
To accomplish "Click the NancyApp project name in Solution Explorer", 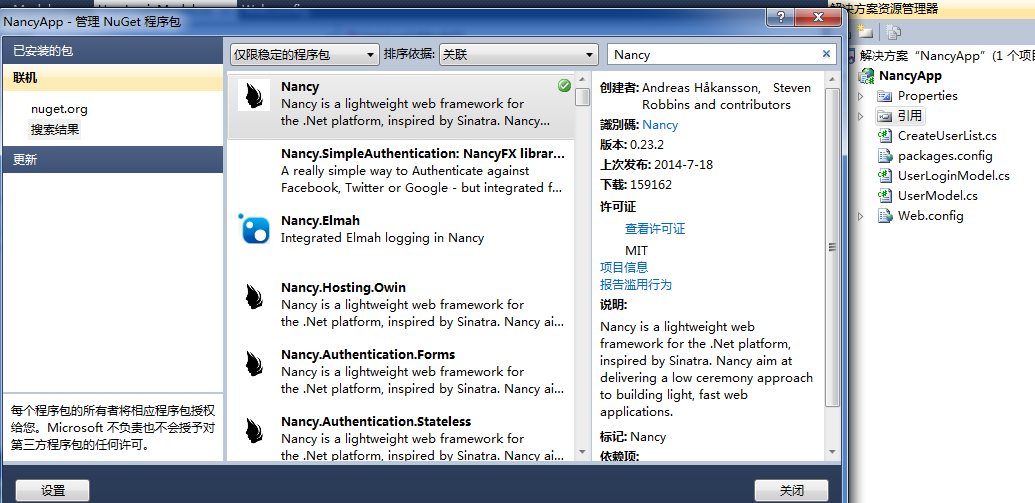I will (x=910, y=76).
